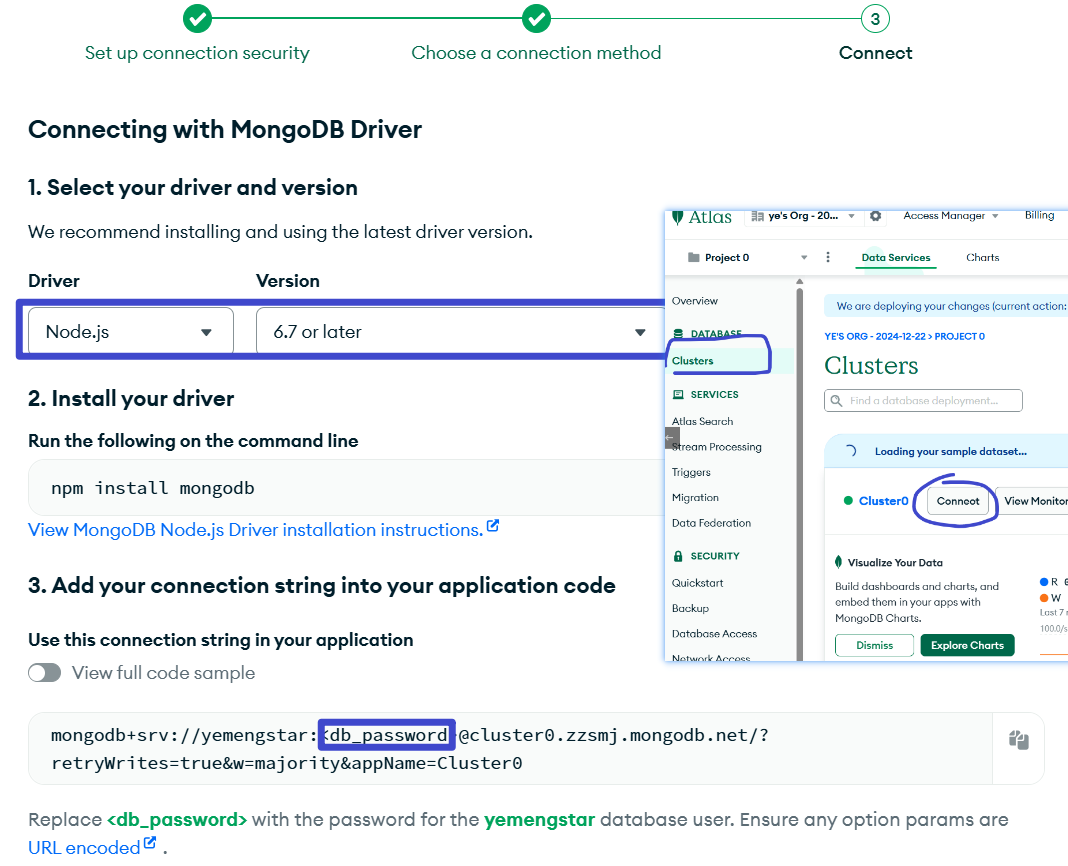This screenshot has width=1068, height=866.
Task: Click the 'Choose a connection method' step checkmark
Action: tap(536, 18)
